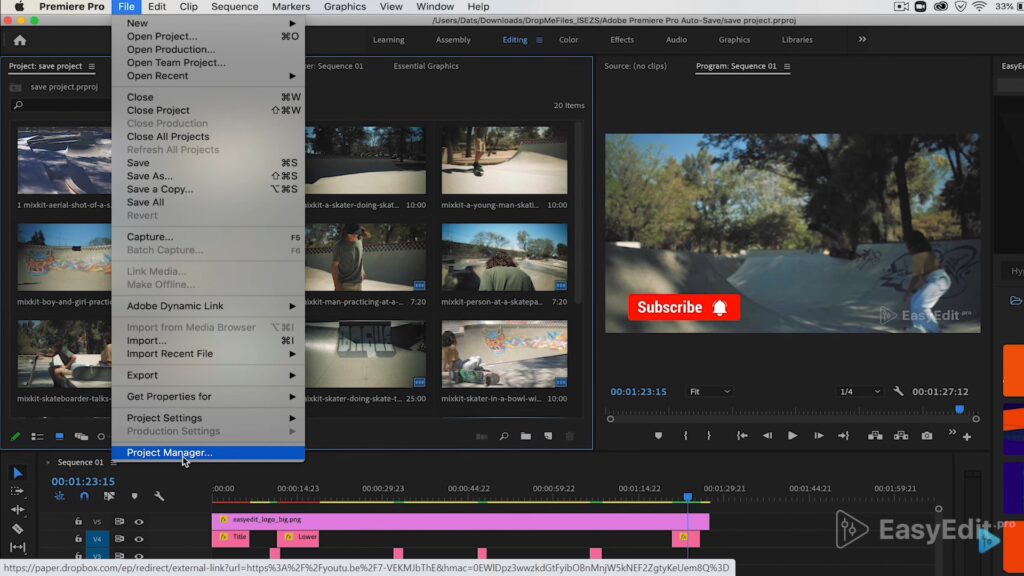Toggle linked selection in timeline

pyautogui.click(x=109, y=496)
